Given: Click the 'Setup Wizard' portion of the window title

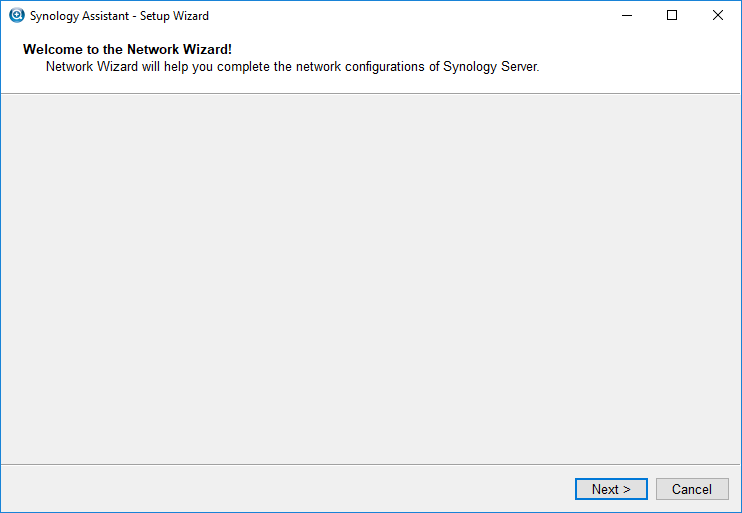Looking at the screenshot, I should coord(174,16).
